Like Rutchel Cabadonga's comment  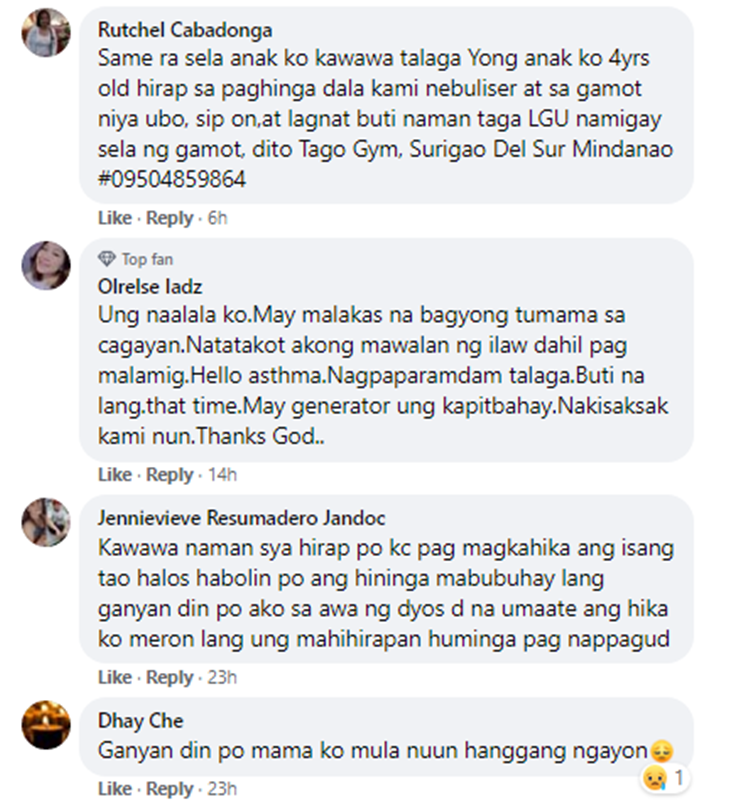pos(115,218)
